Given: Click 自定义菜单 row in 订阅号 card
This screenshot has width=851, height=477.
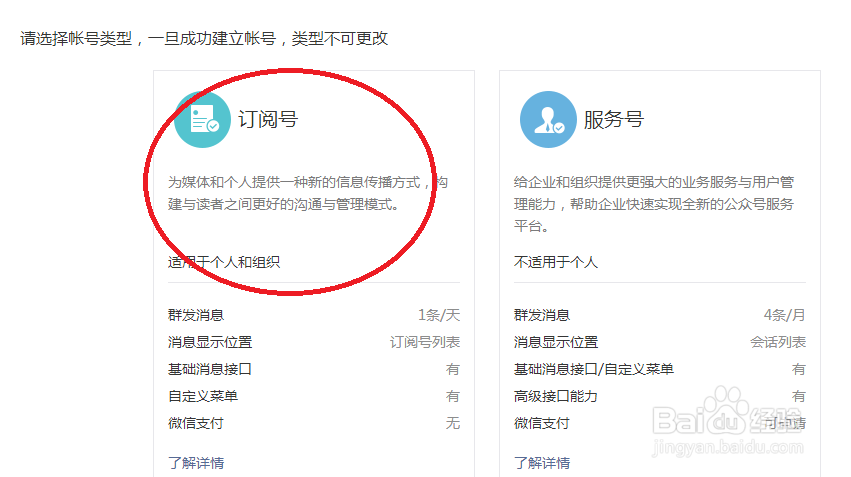Looking at the screenshot, I should pos(314,396).
